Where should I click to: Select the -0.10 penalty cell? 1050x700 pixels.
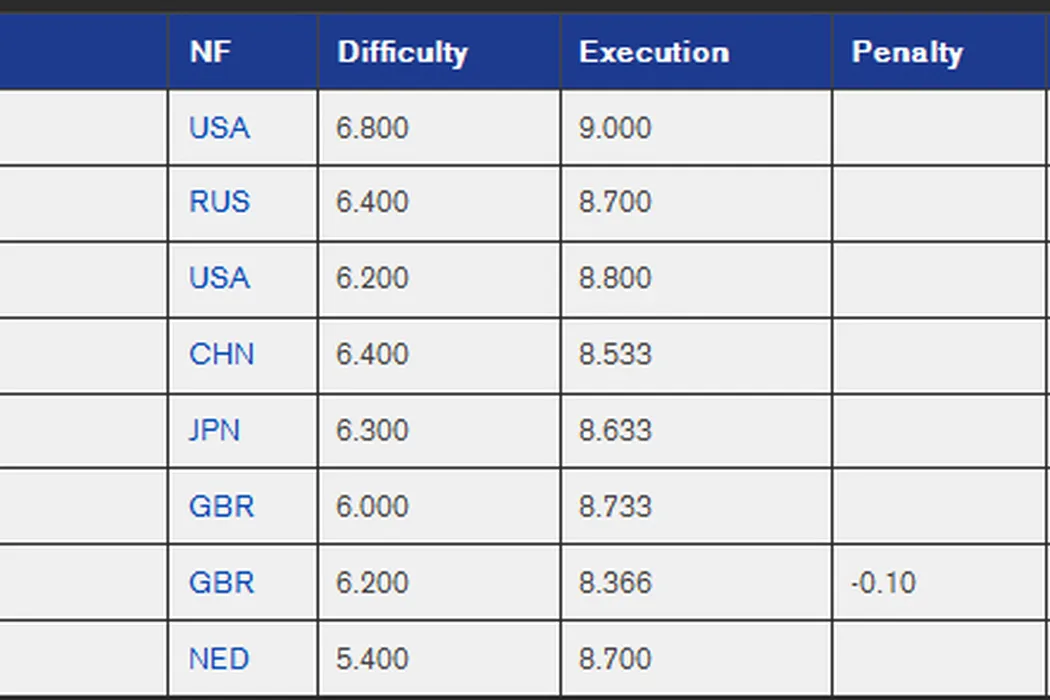tap(883, 582)
